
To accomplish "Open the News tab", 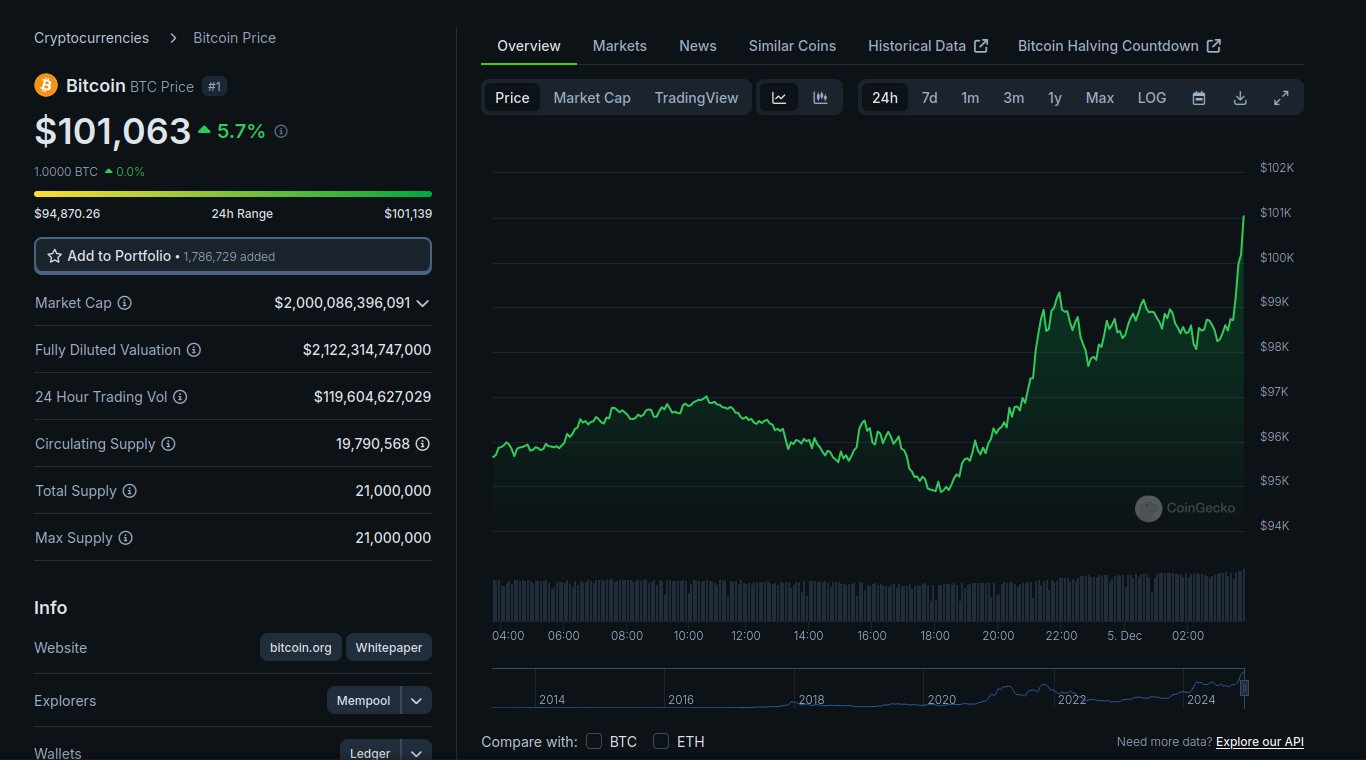I will 698,46.
